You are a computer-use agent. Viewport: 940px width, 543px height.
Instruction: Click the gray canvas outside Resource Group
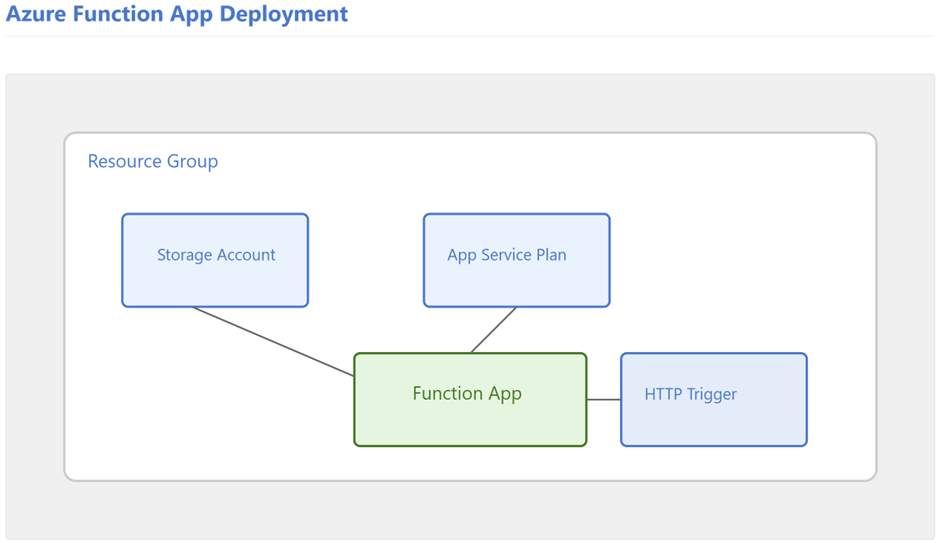click(x=470, y=103)
